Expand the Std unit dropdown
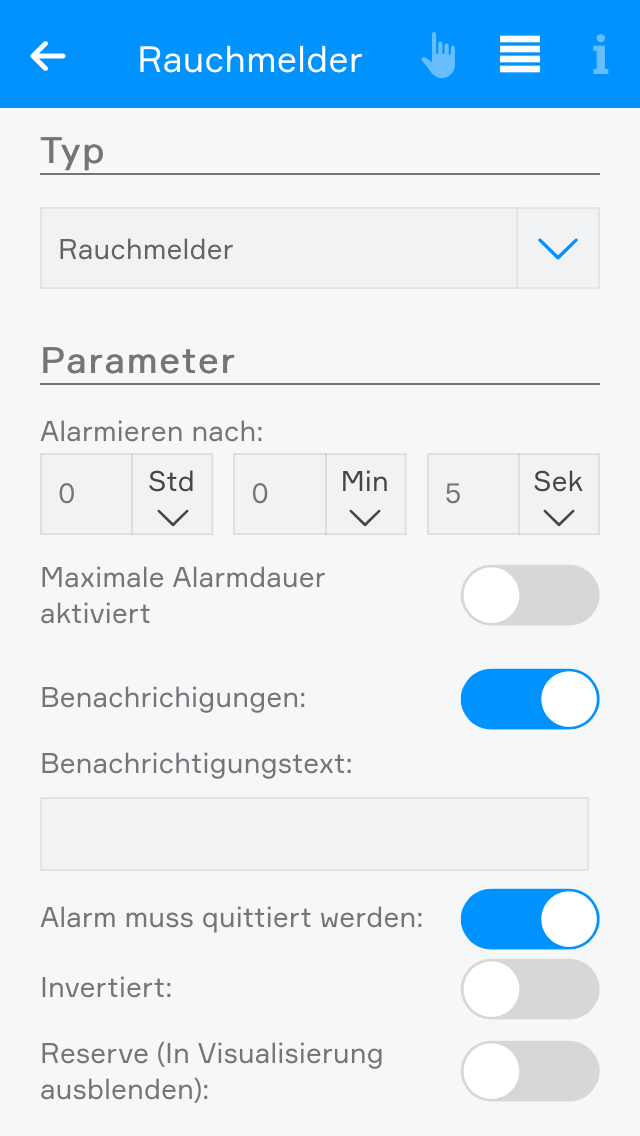 point(172,495)
